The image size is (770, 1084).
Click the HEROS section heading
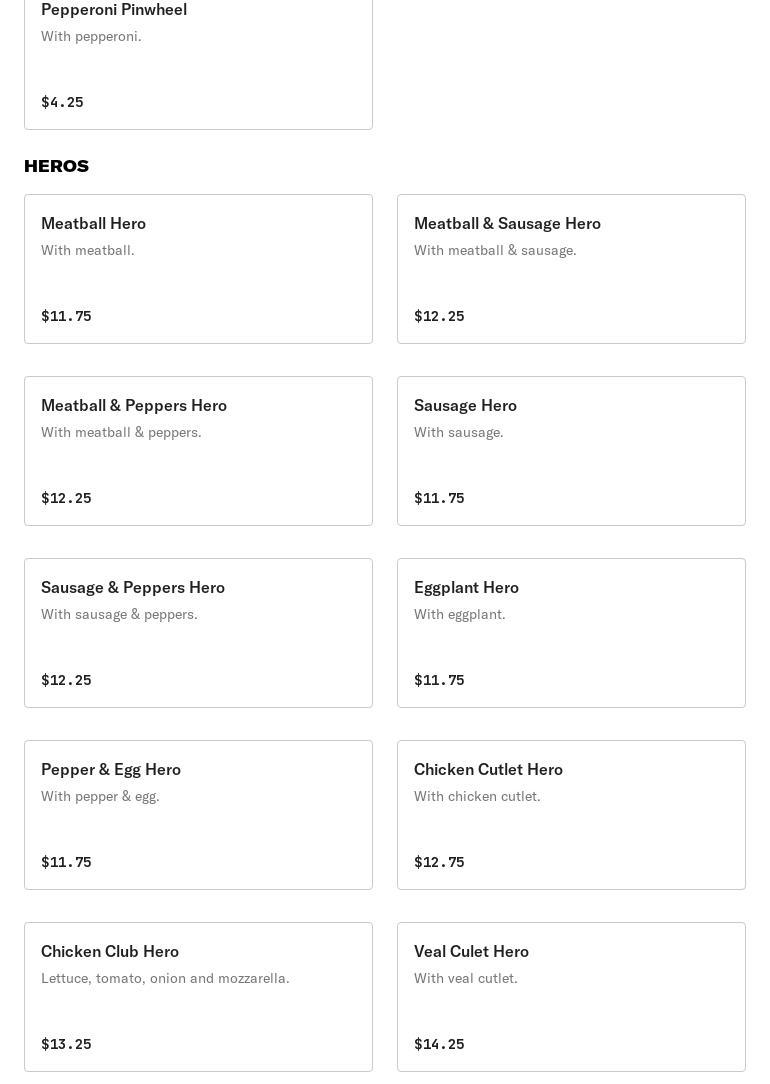point(57,166)
